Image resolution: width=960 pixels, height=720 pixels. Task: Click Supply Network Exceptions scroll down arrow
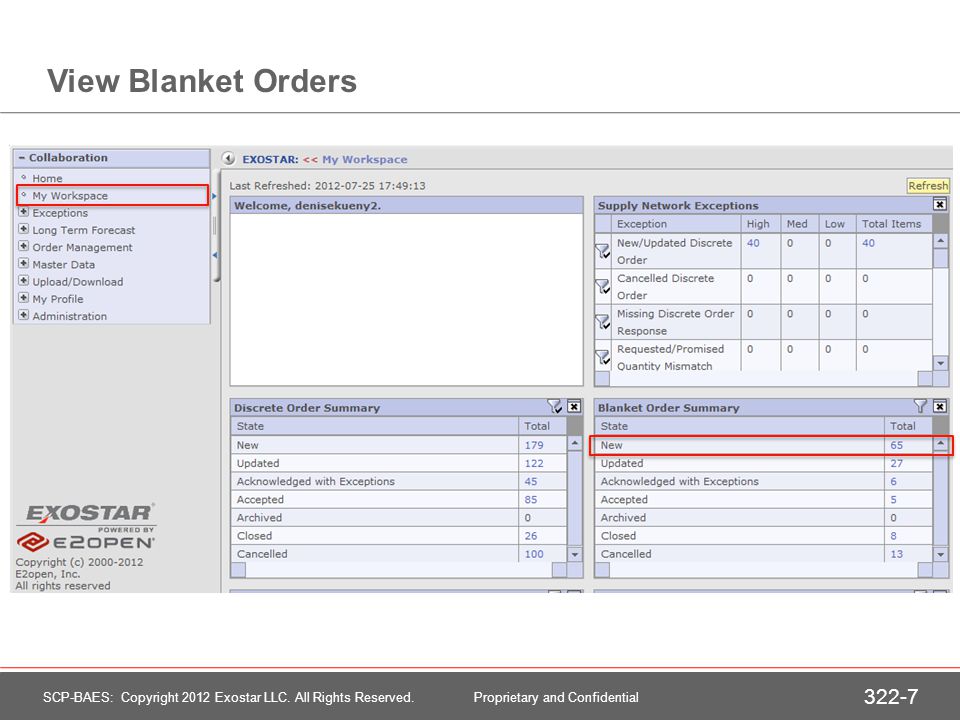pos(940,363)
